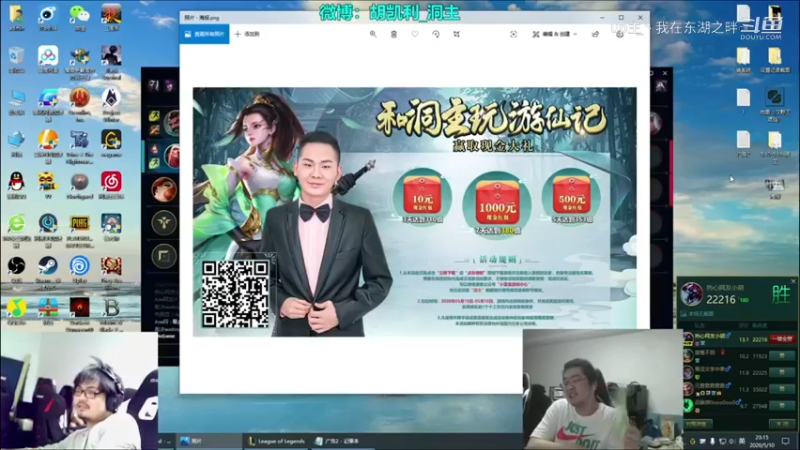The image size is (800, 450).
Task: Click the volume icon in the system tray
Action: click(x=732, y=441)
